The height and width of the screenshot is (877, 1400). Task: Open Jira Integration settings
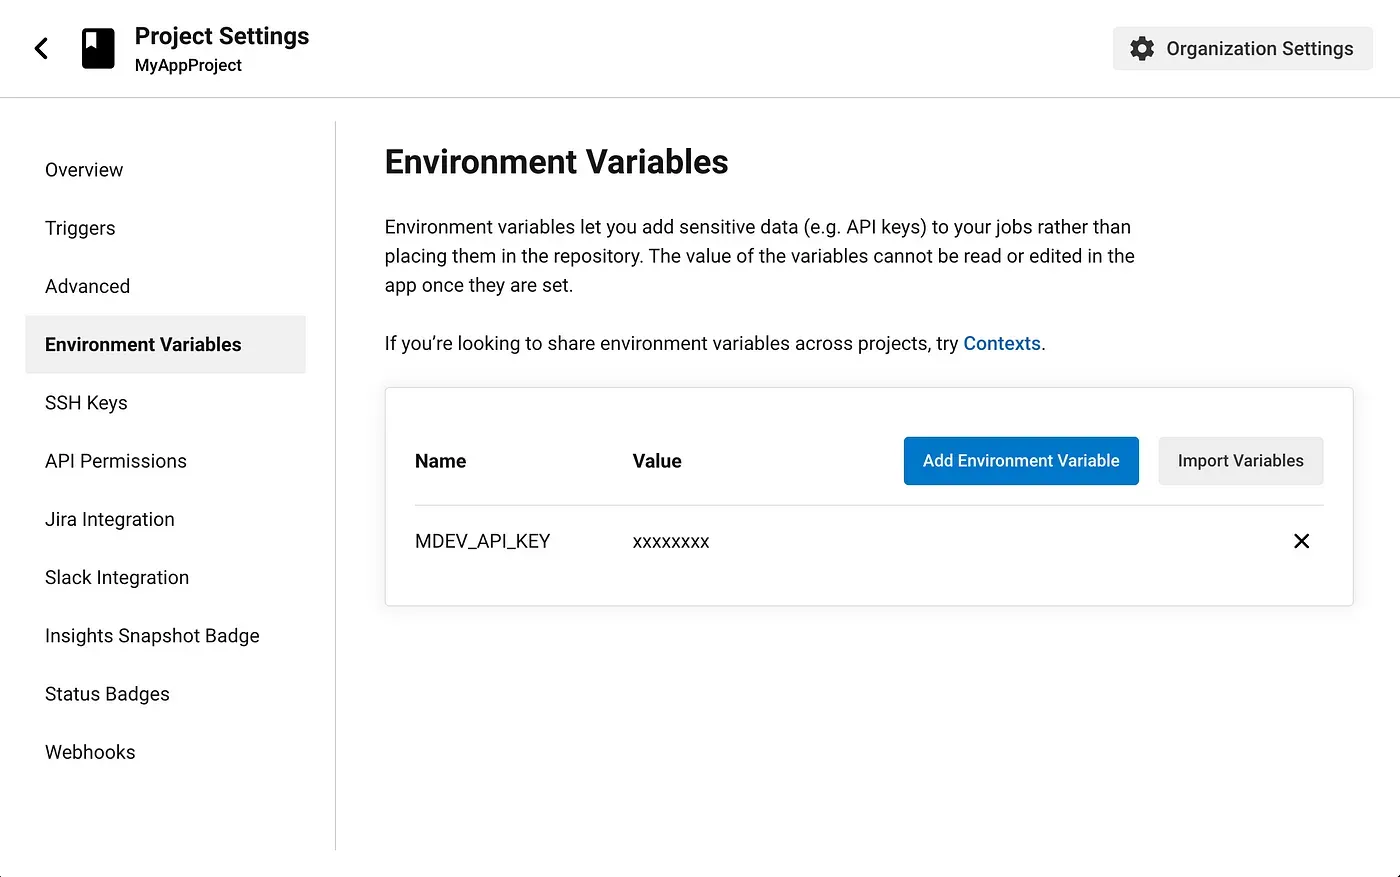click(x=110, y=519)
